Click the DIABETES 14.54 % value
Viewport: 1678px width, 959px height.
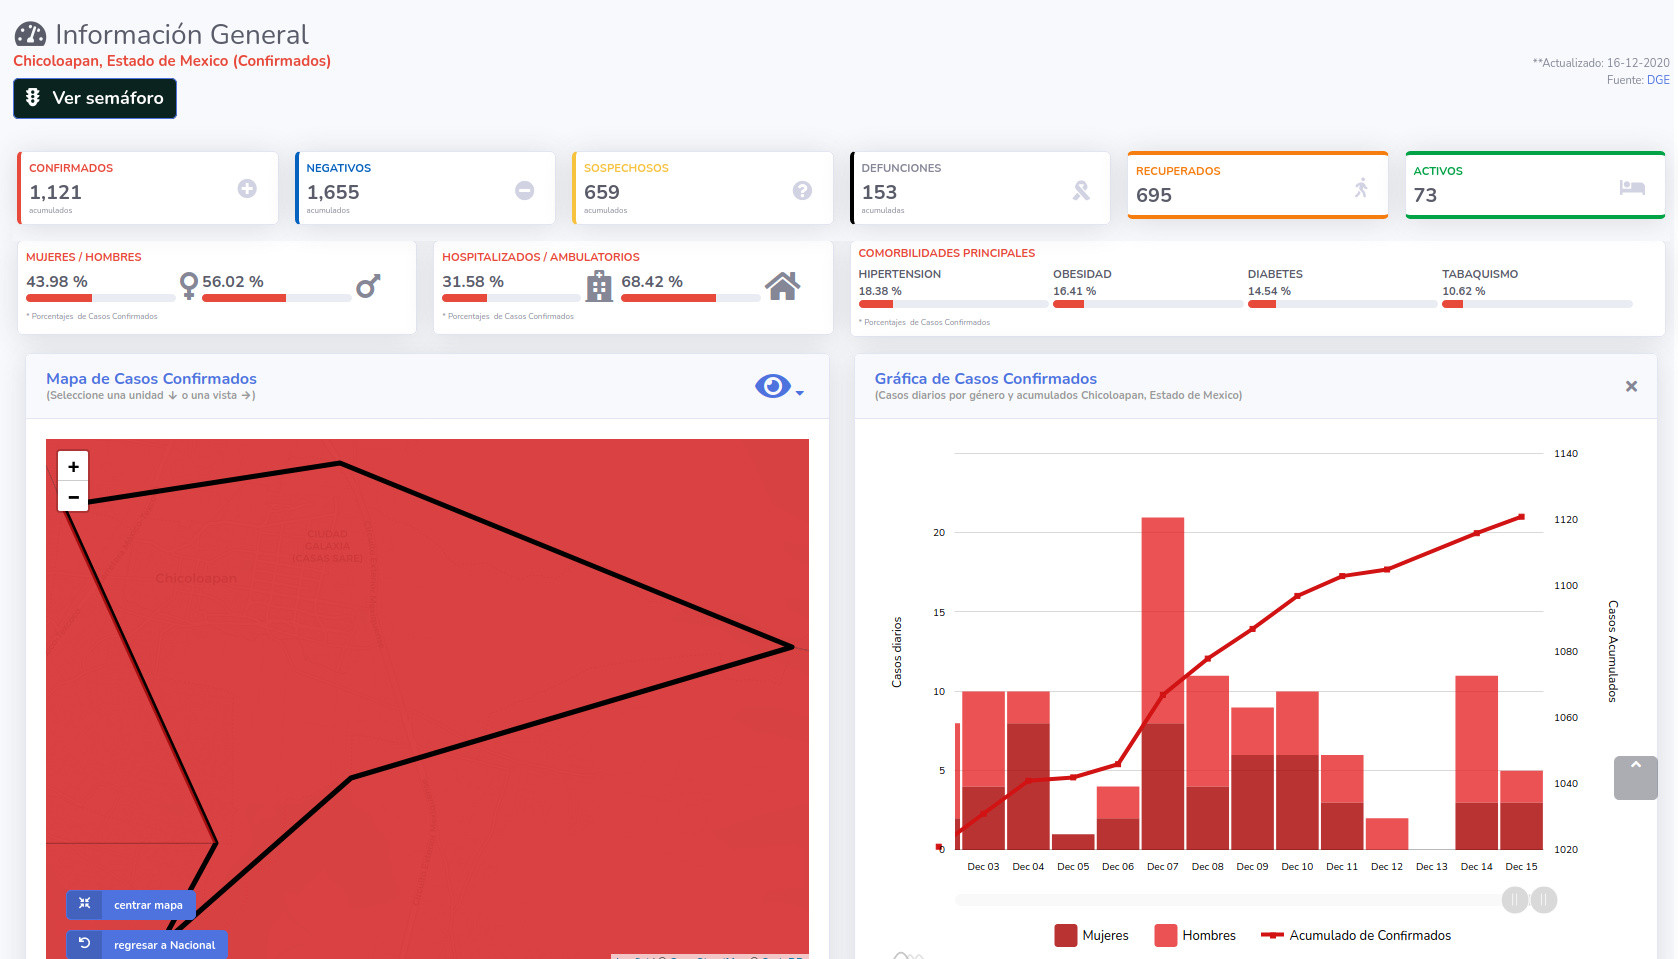point(1269,291)
